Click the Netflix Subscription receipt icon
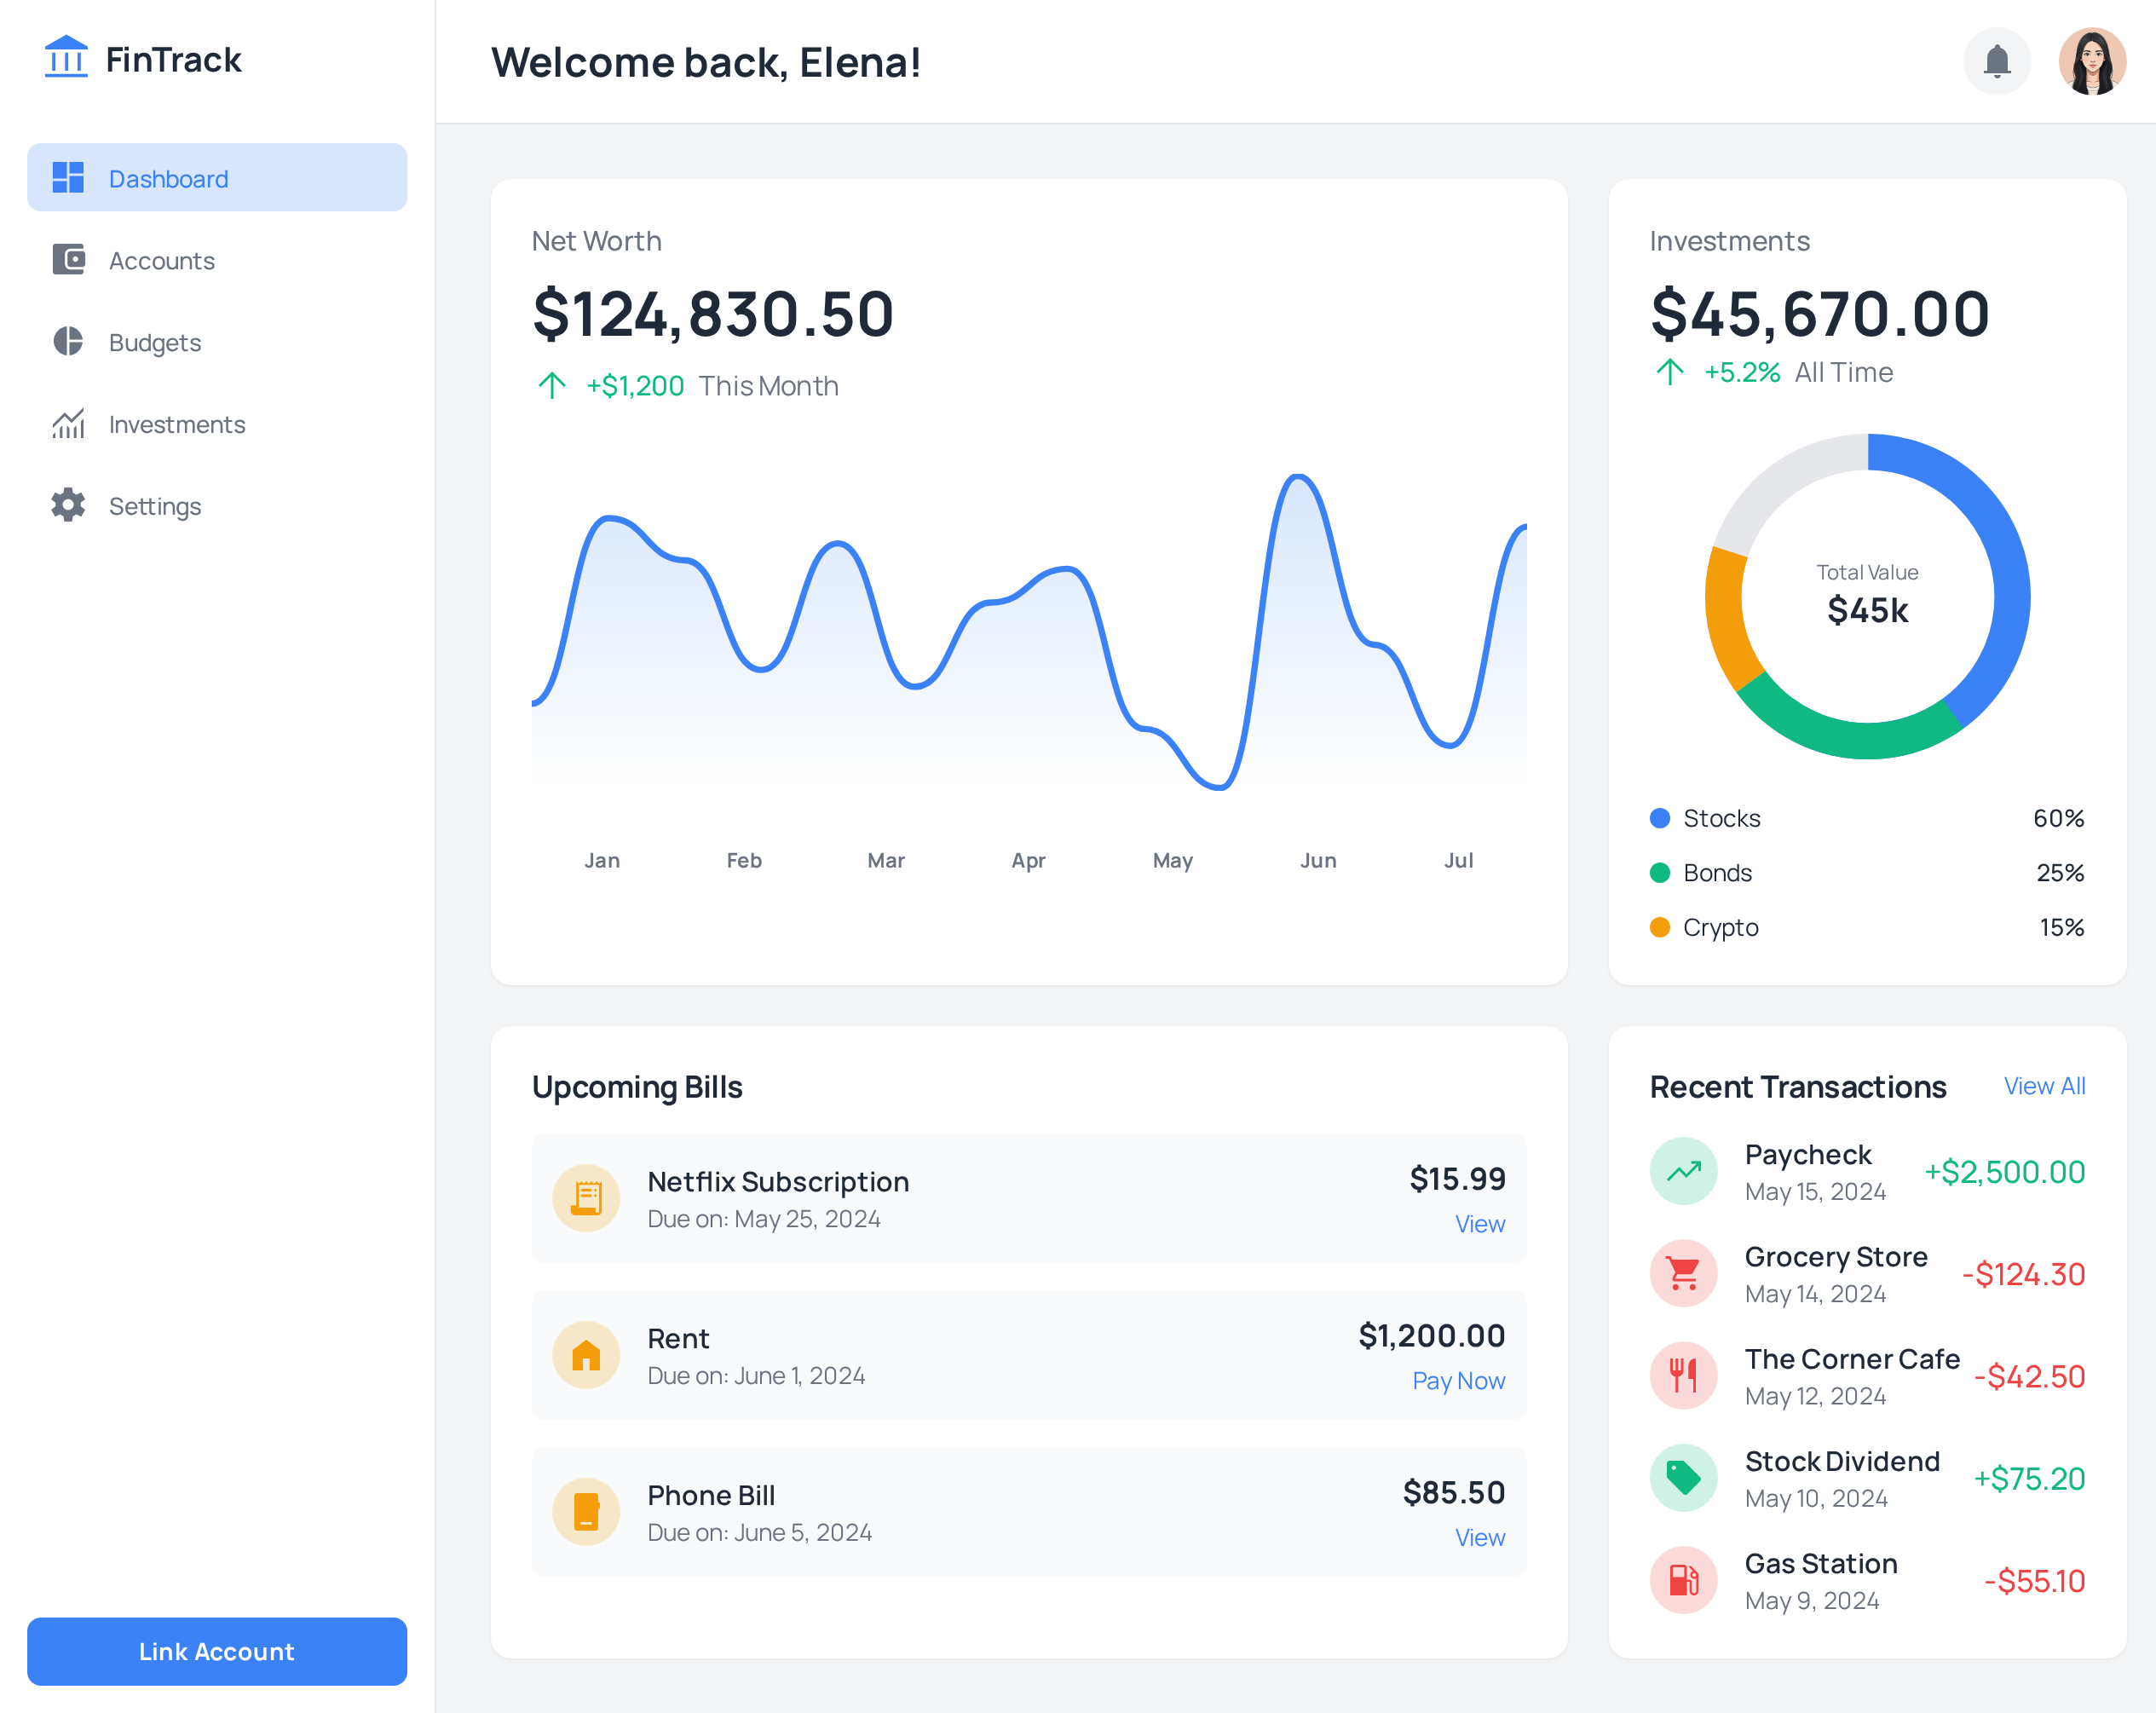This screenshot has width=2156, height=1713. (586, 1197)
